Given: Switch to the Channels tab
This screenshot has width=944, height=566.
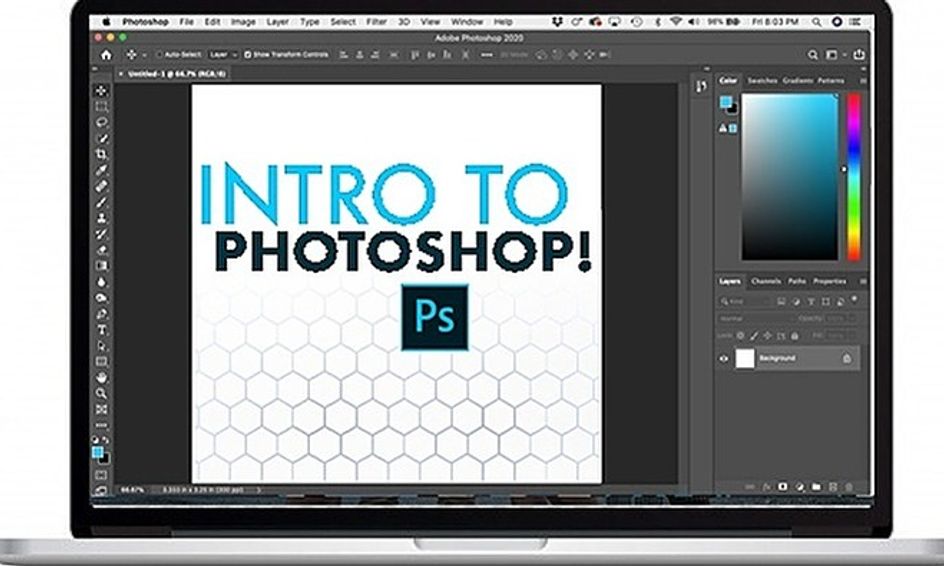Looking at the screenshot, I should click(x=766, y=281).
